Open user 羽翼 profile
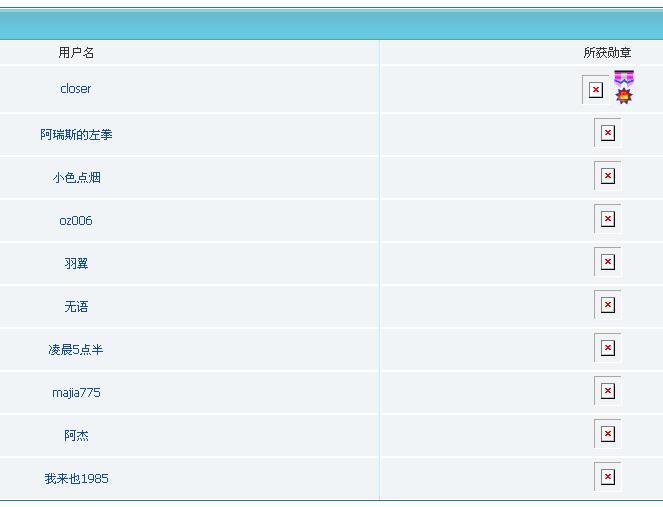663x507 pixels. pyautogui.click(x=76, y=263)
